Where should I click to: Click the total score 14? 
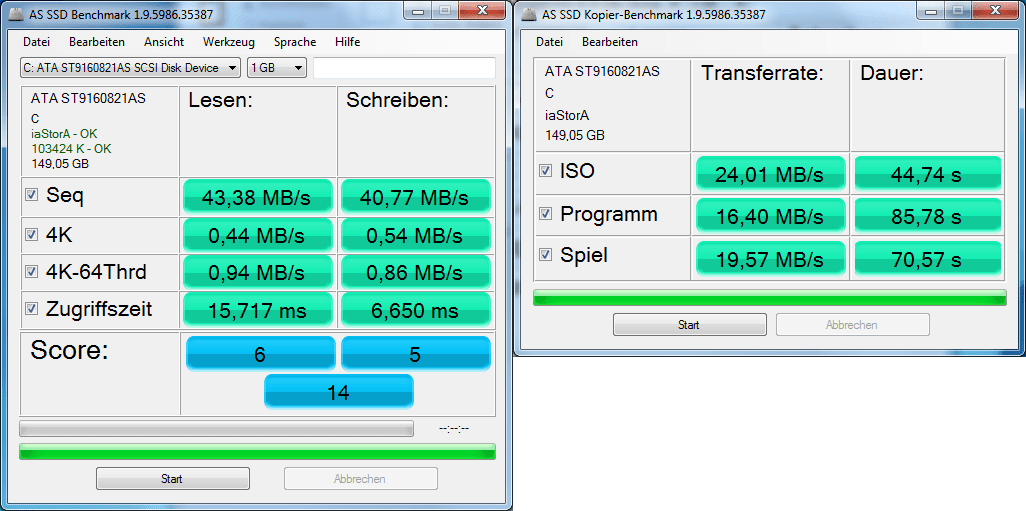(339, 392)
